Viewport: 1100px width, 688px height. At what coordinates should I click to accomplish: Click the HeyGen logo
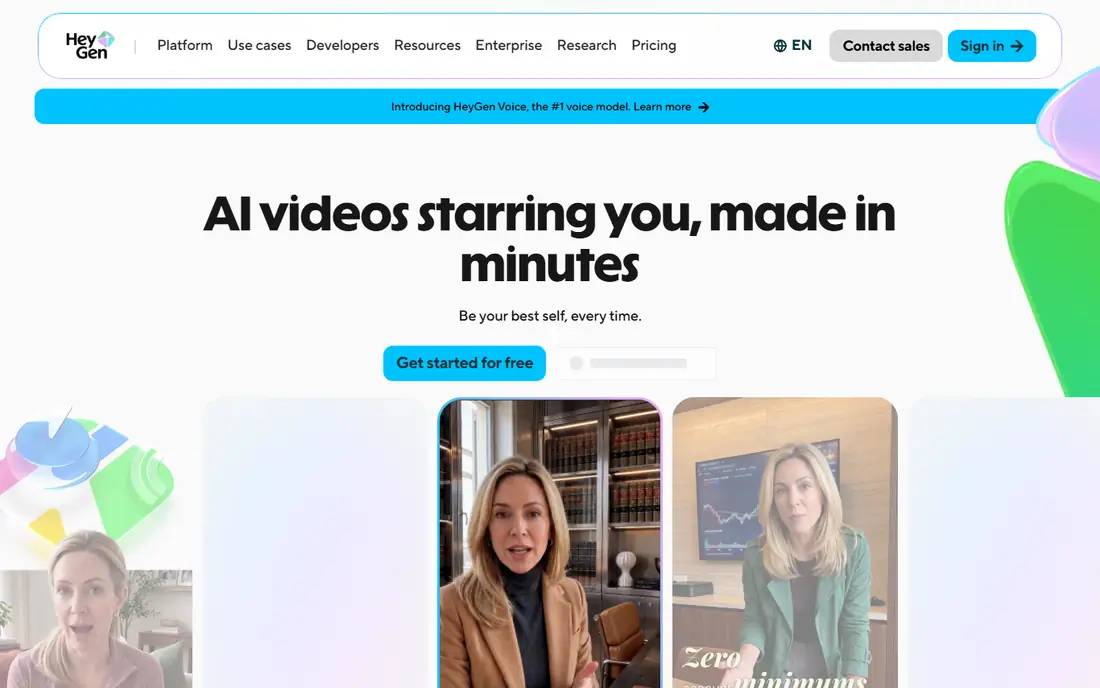(x=90, y=46)
